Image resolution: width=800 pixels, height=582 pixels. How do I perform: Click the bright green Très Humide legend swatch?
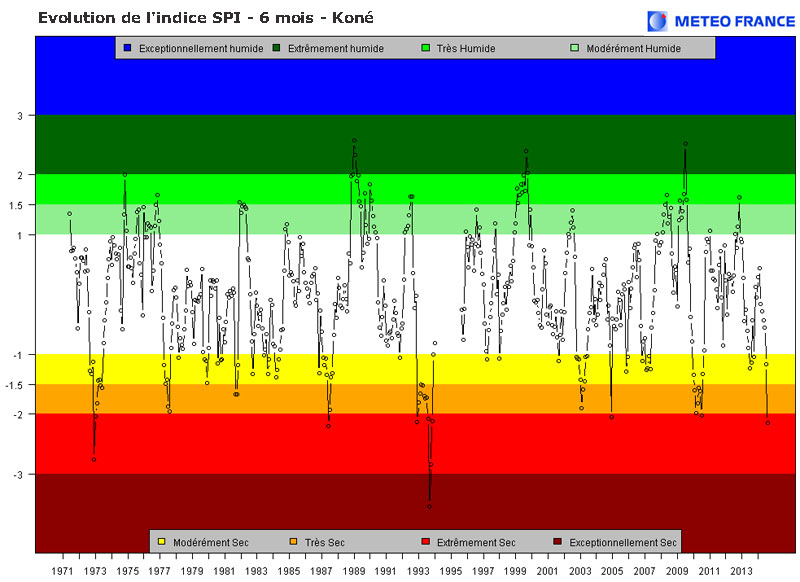(x=426, y=48)
